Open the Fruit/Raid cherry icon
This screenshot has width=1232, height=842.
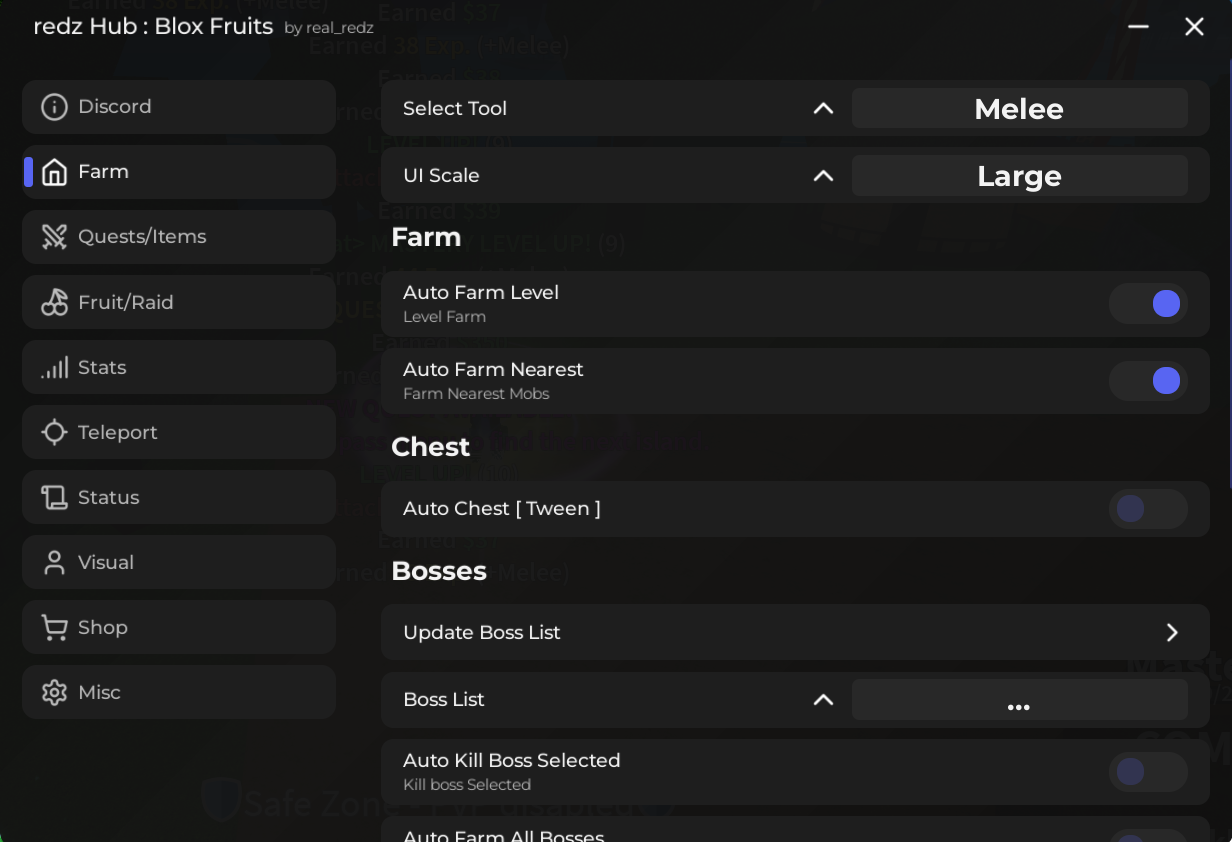tap(54, 302)
